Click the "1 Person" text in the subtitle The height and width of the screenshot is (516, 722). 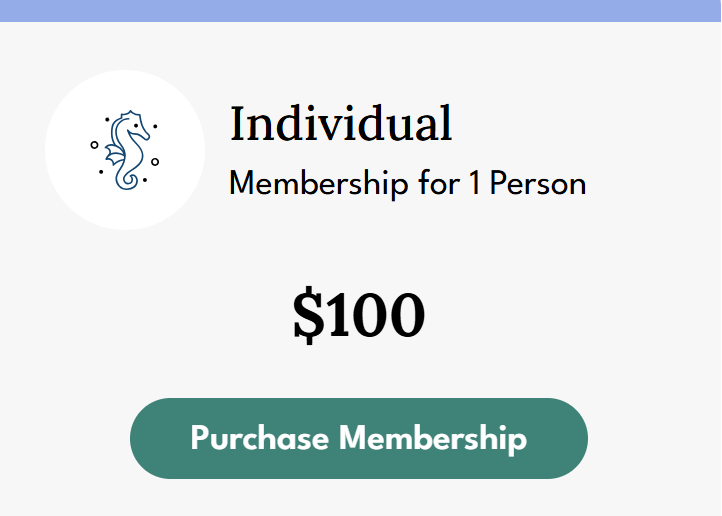(x=527, y=184)
